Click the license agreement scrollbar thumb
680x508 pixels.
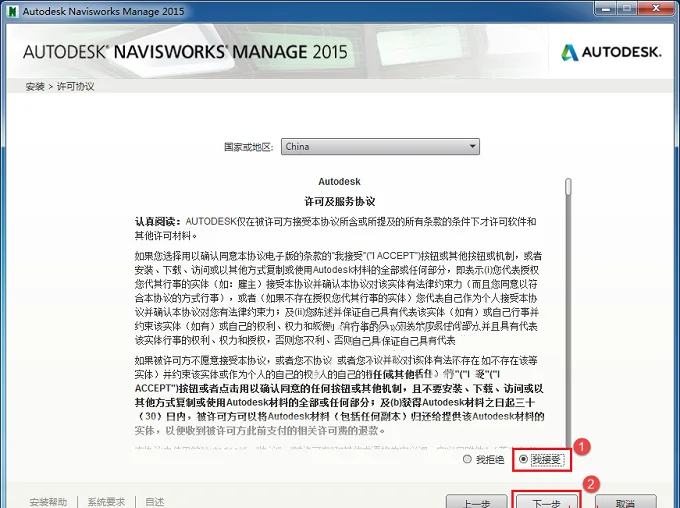click(568, 187)
